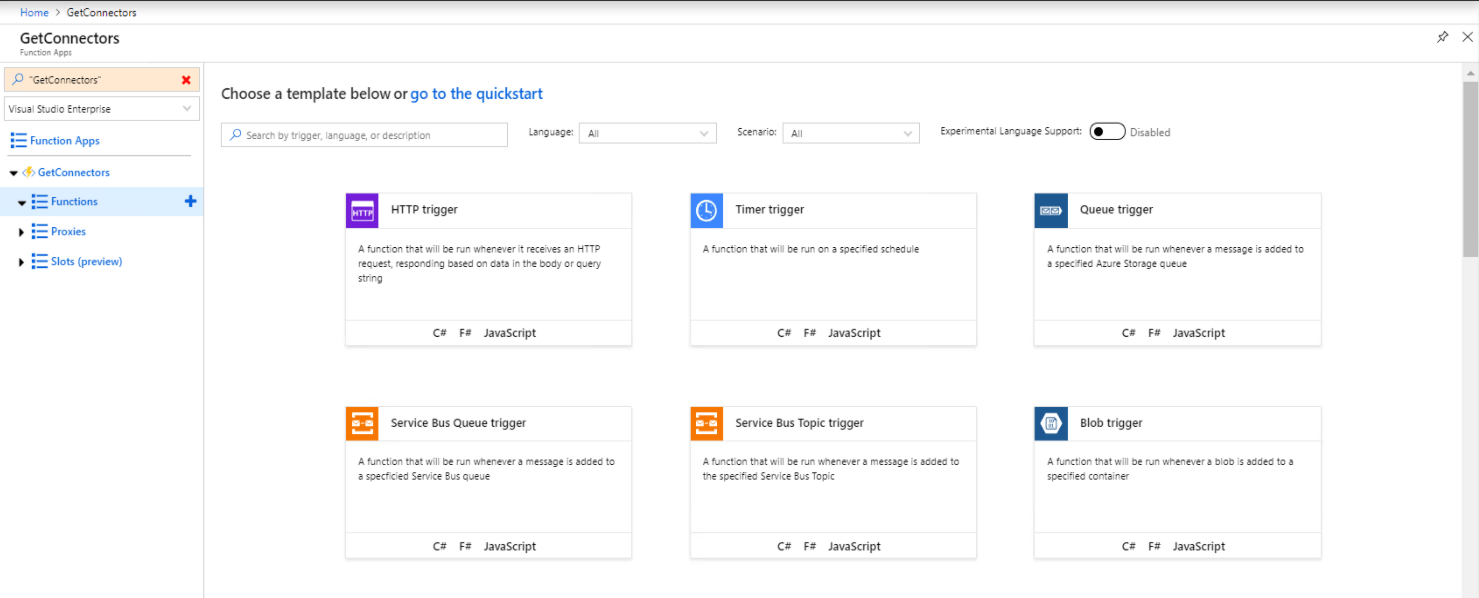
Task: Choose C# for Service Bus Queue trigger
Action: tap(439, 546)
